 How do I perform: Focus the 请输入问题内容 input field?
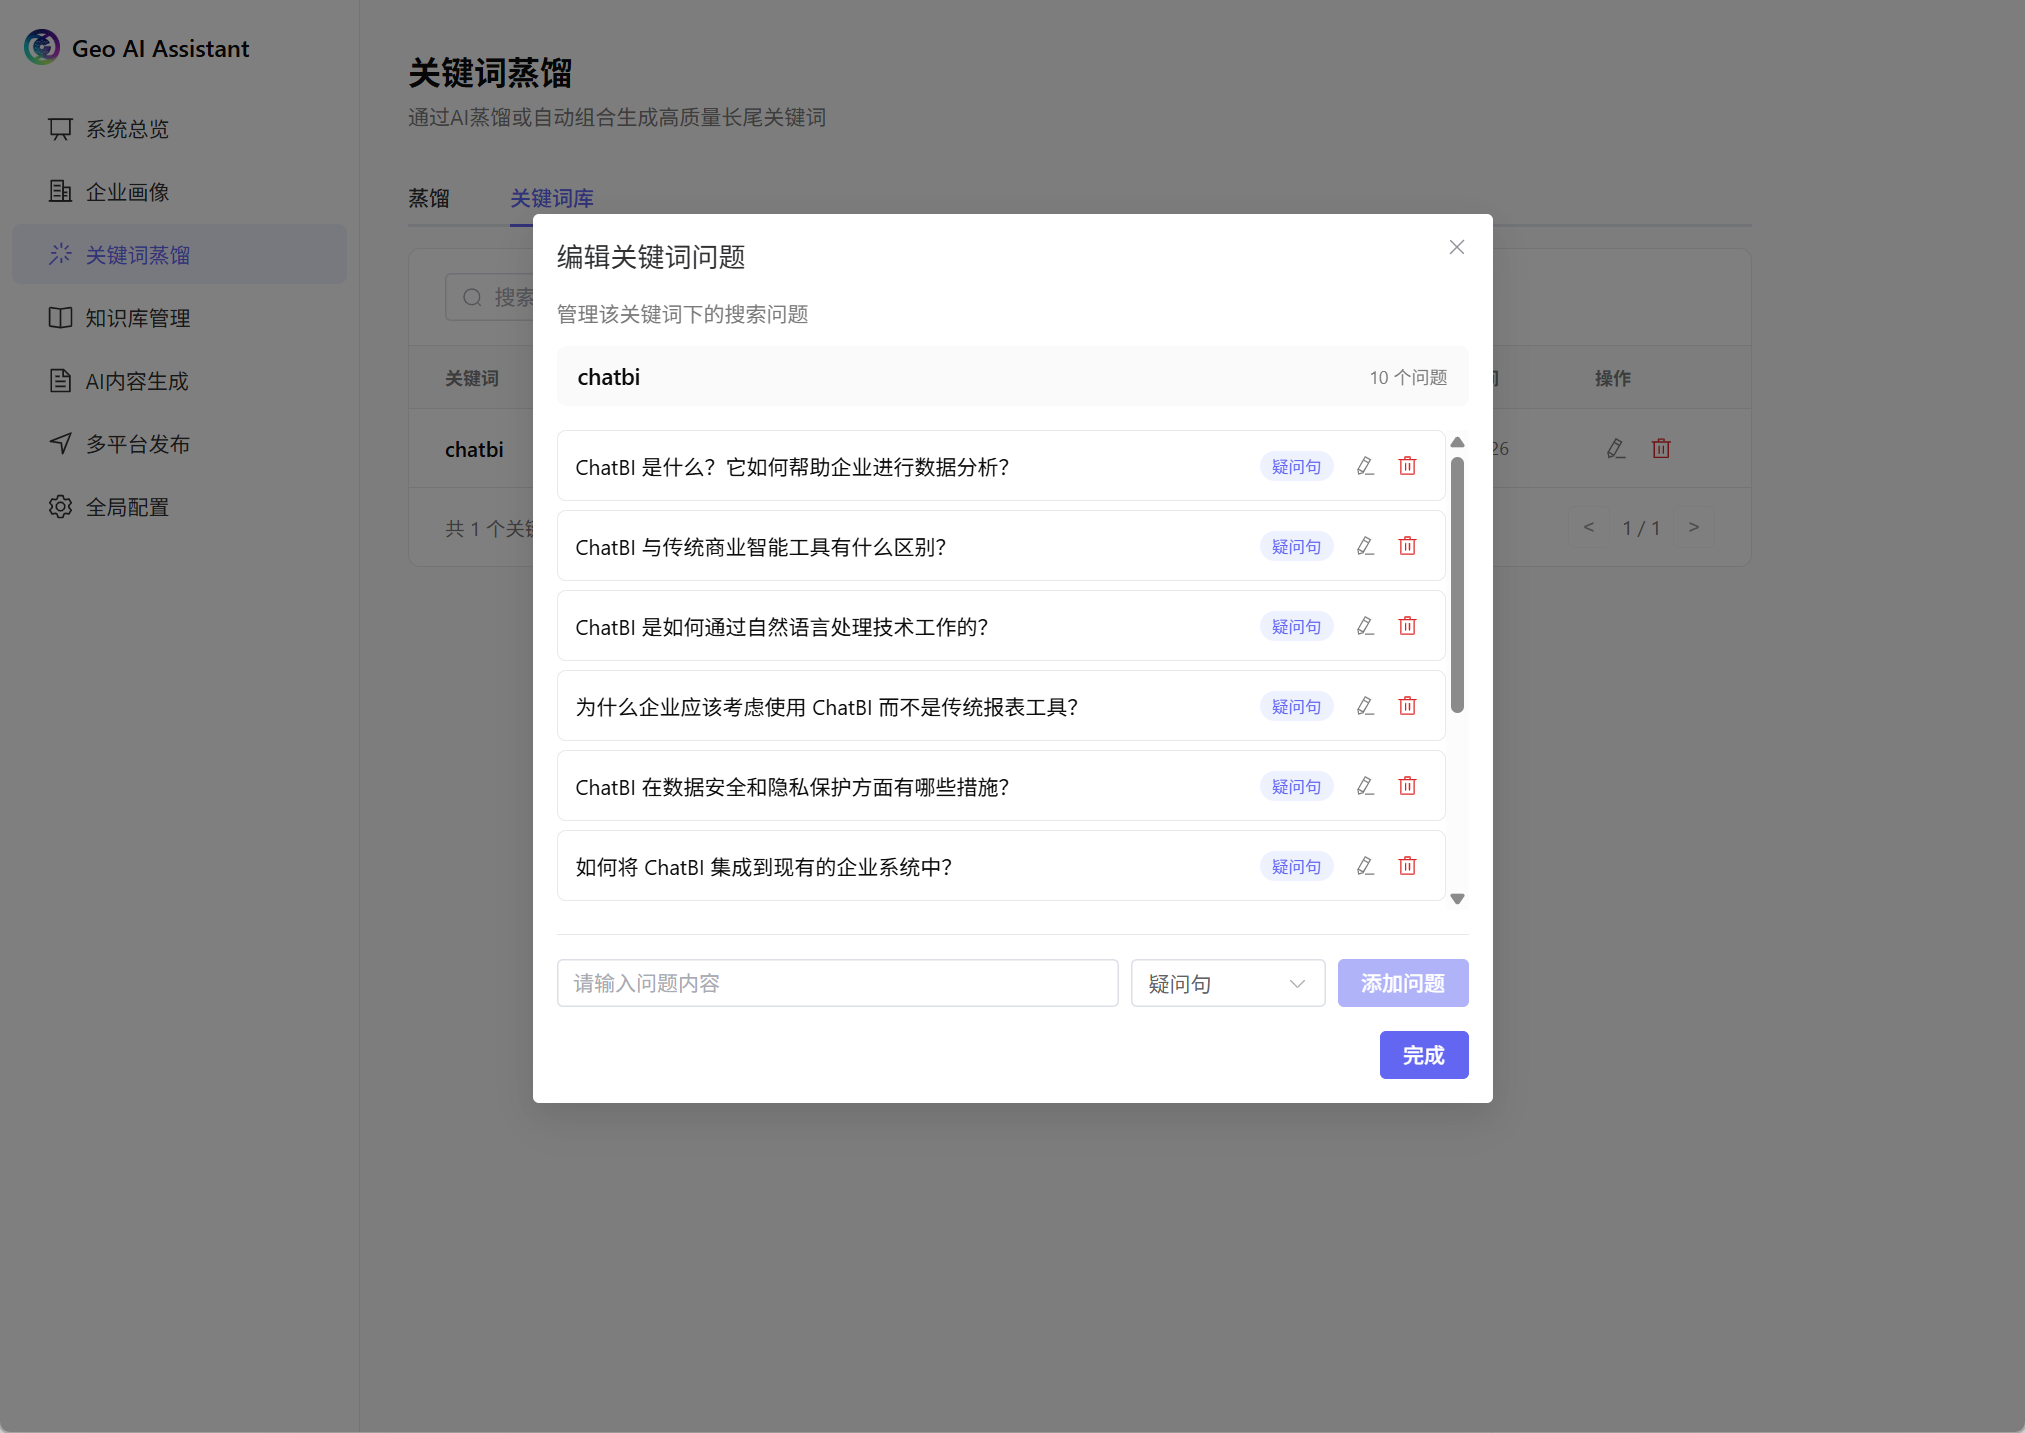[x=838, y=983]
